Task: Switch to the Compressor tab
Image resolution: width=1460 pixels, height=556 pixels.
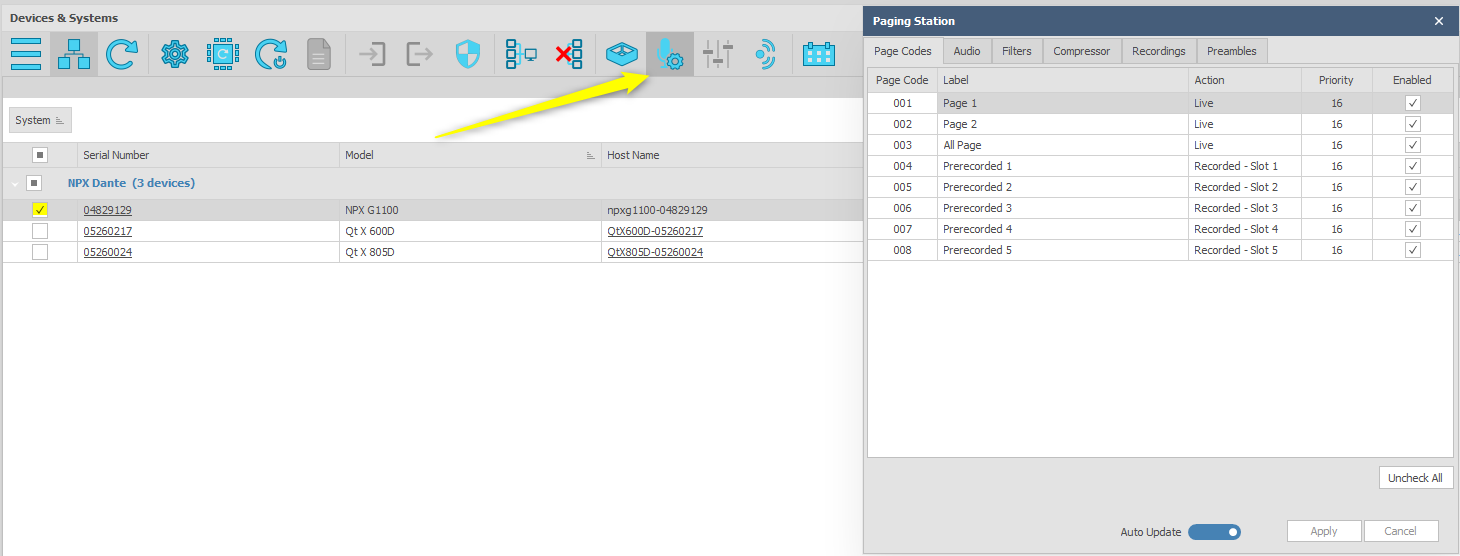Action: 1082,51
